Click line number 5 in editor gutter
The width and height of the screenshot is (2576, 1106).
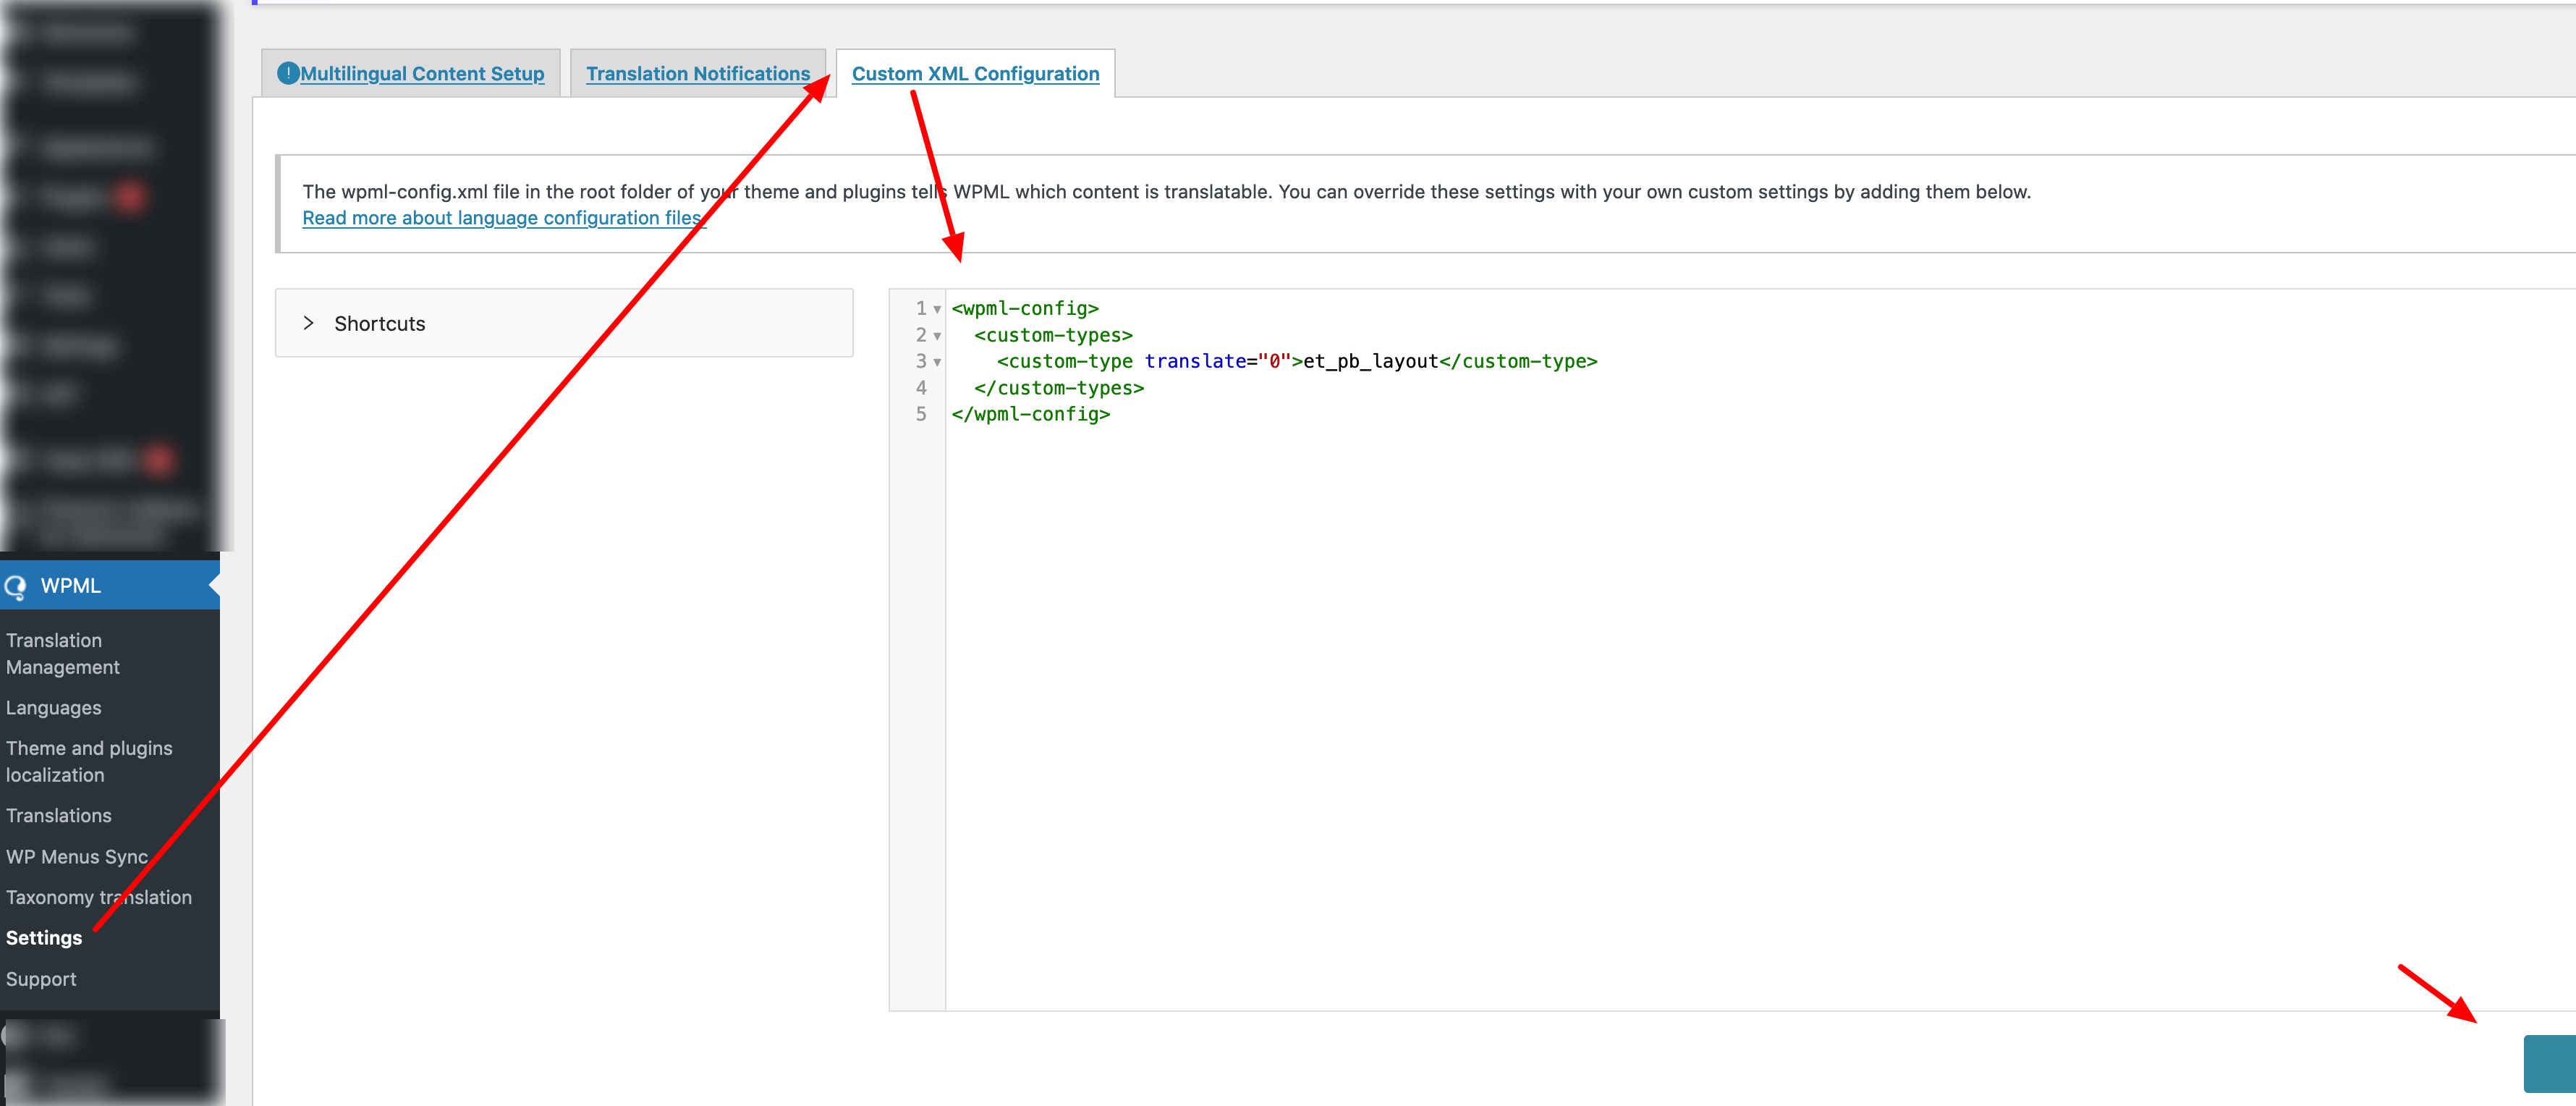pos(921,414)
